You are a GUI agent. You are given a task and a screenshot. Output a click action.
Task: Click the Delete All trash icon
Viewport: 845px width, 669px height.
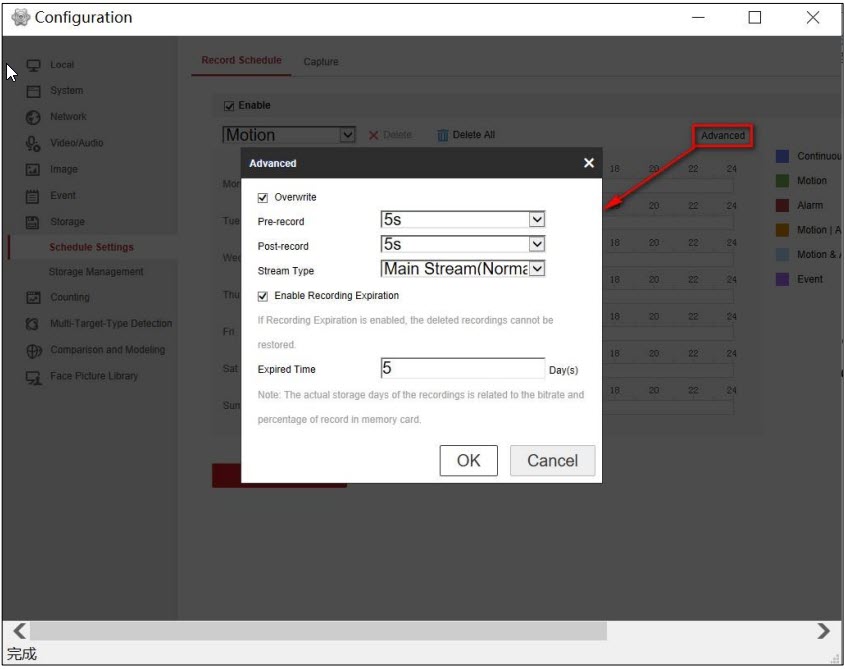click(442, 135)
